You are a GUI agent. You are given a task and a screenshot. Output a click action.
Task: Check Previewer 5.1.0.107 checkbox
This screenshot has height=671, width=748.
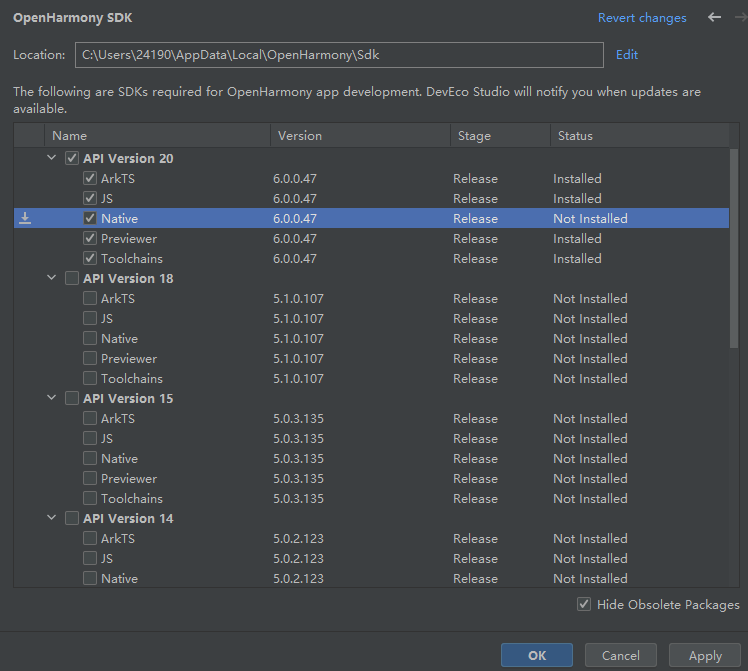click(x=90, y=359)
